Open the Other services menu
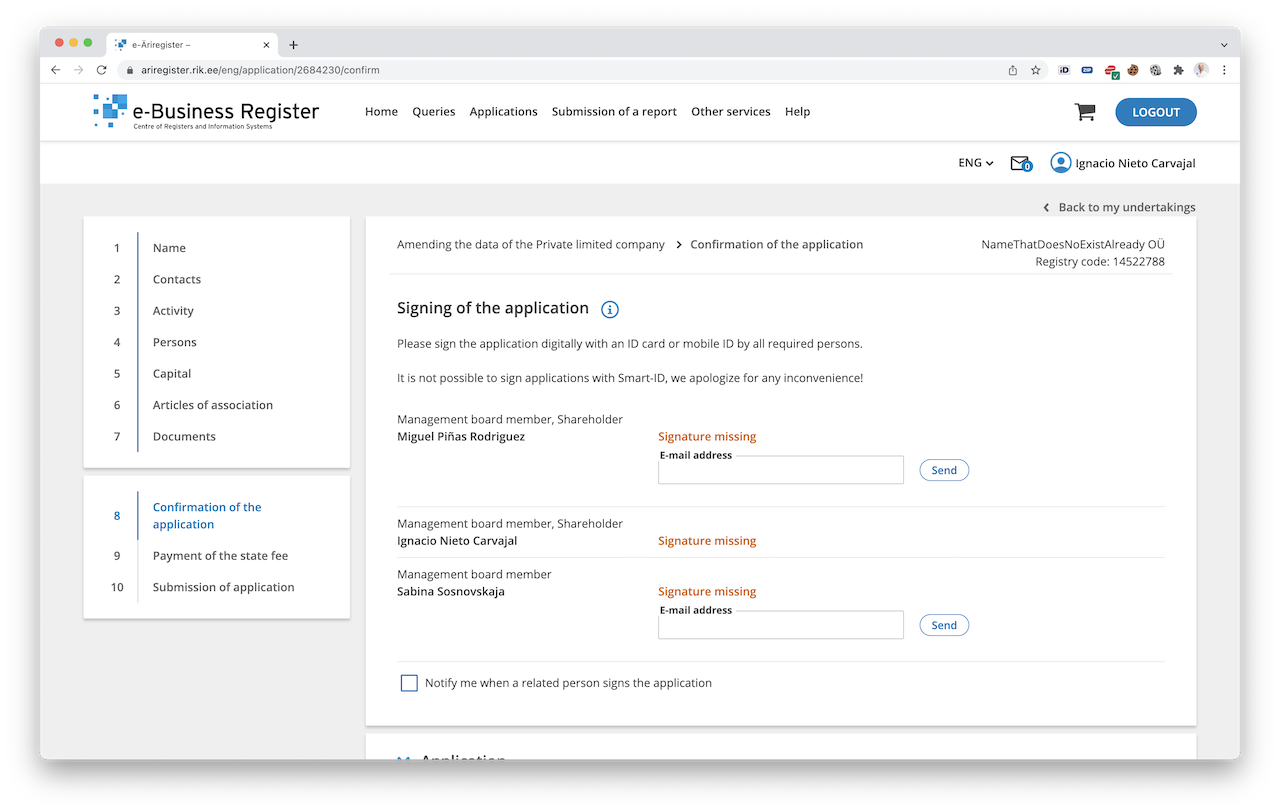 click(730, 112)
